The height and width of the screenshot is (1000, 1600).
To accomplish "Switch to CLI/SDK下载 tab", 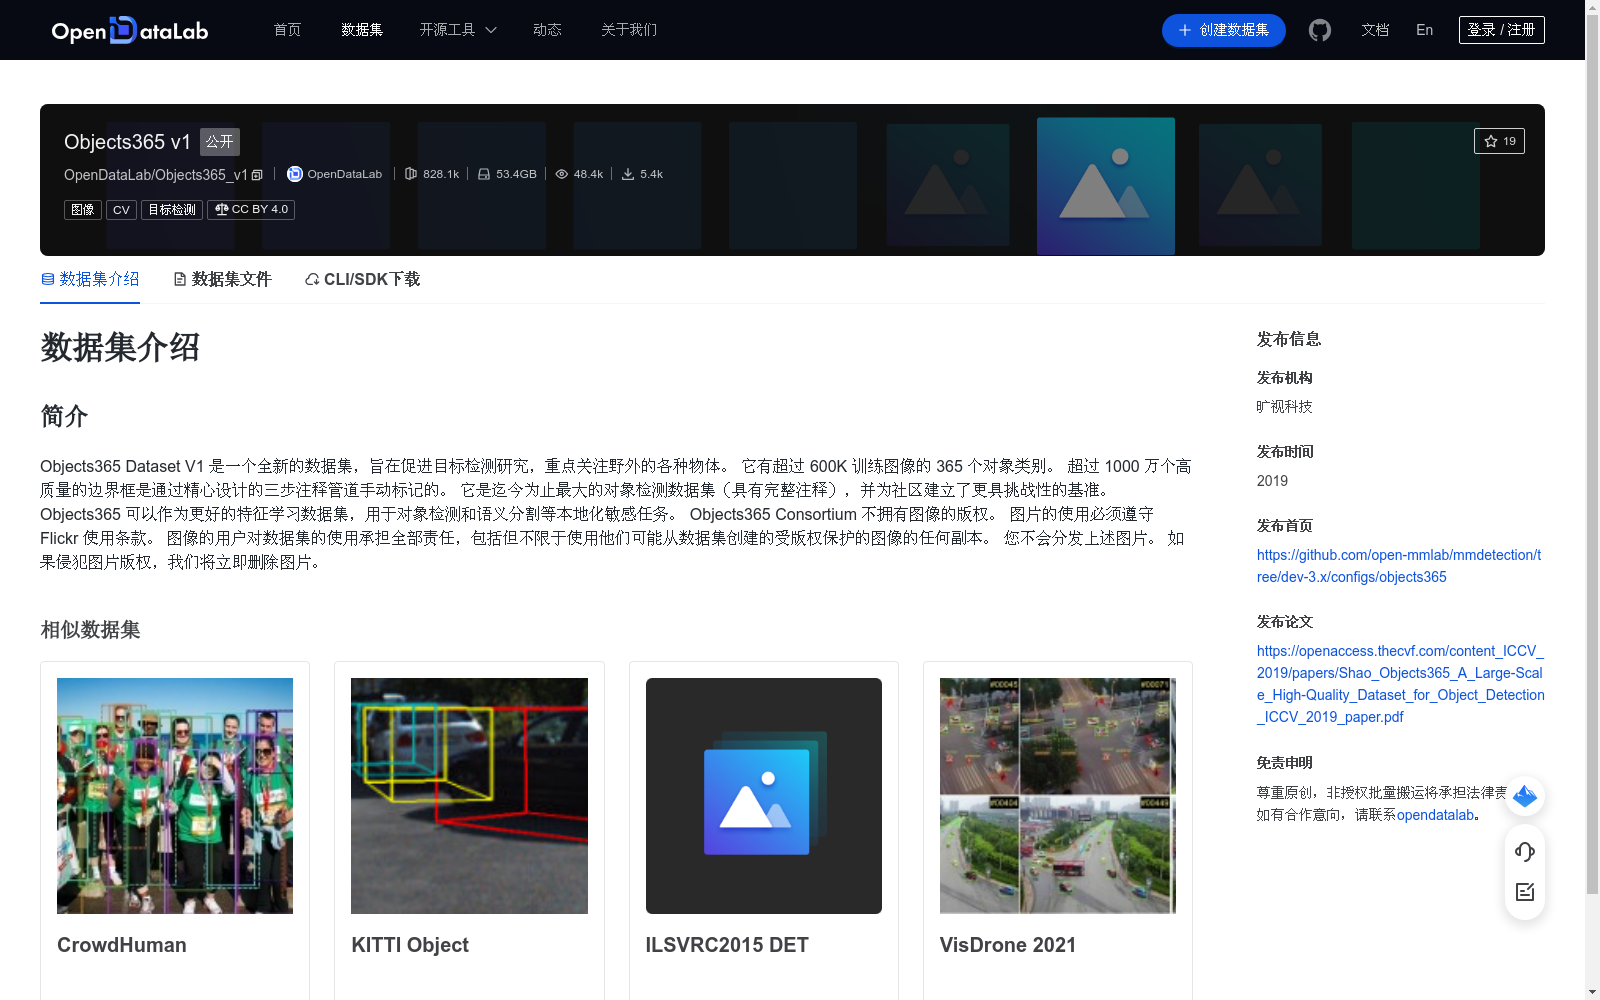I will [362, 279].
